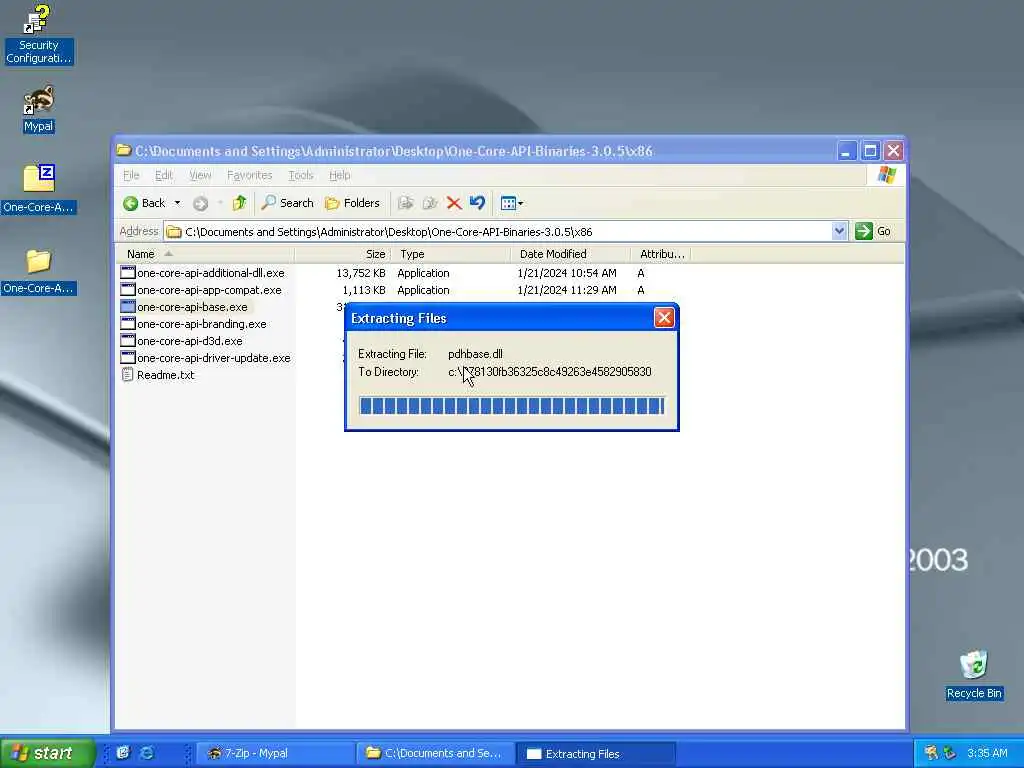1024x768 pixels.
Task: Sort by Type column header
Action: pyautogui.click(x=451, y=254)
